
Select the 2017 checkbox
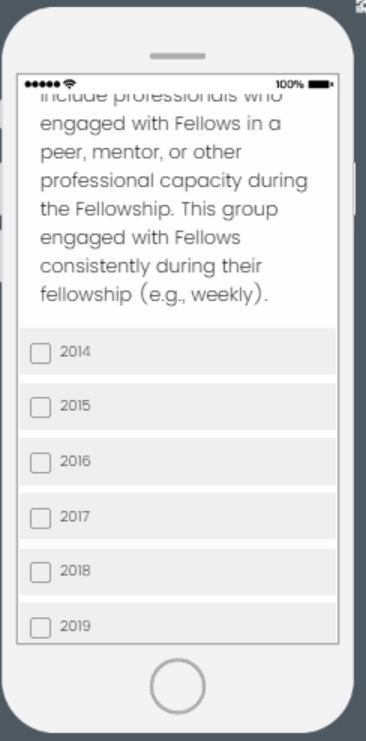click(41, 518)
